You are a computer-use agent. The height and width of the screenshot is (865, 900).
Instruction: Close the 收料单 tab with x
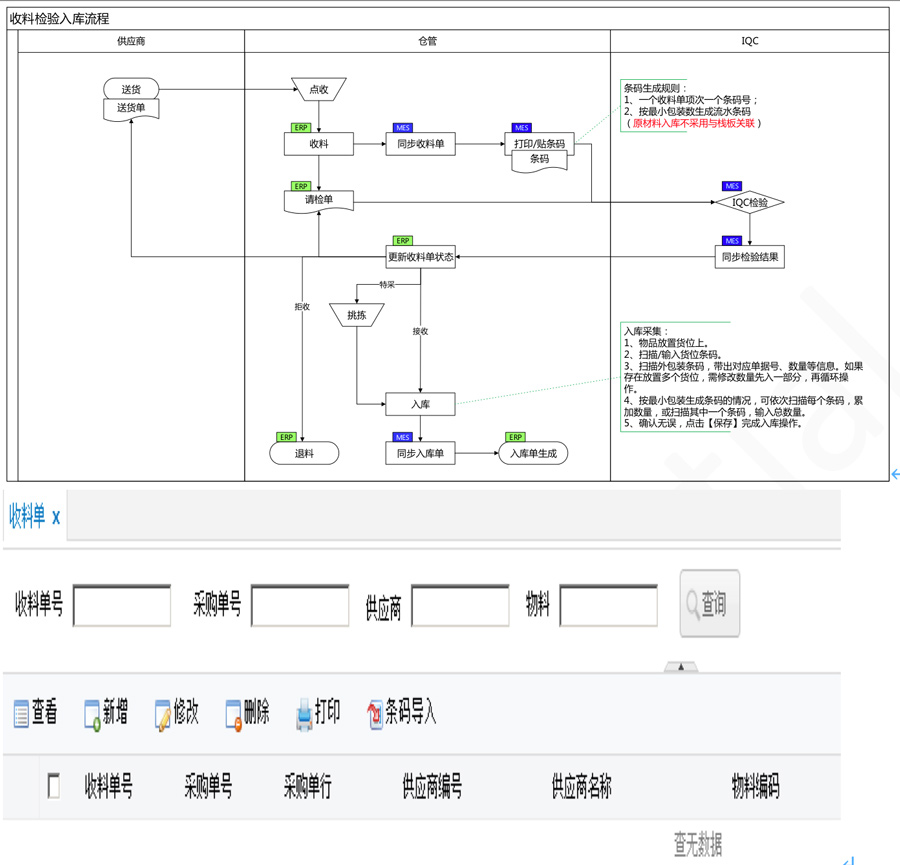tap(56, 517)
